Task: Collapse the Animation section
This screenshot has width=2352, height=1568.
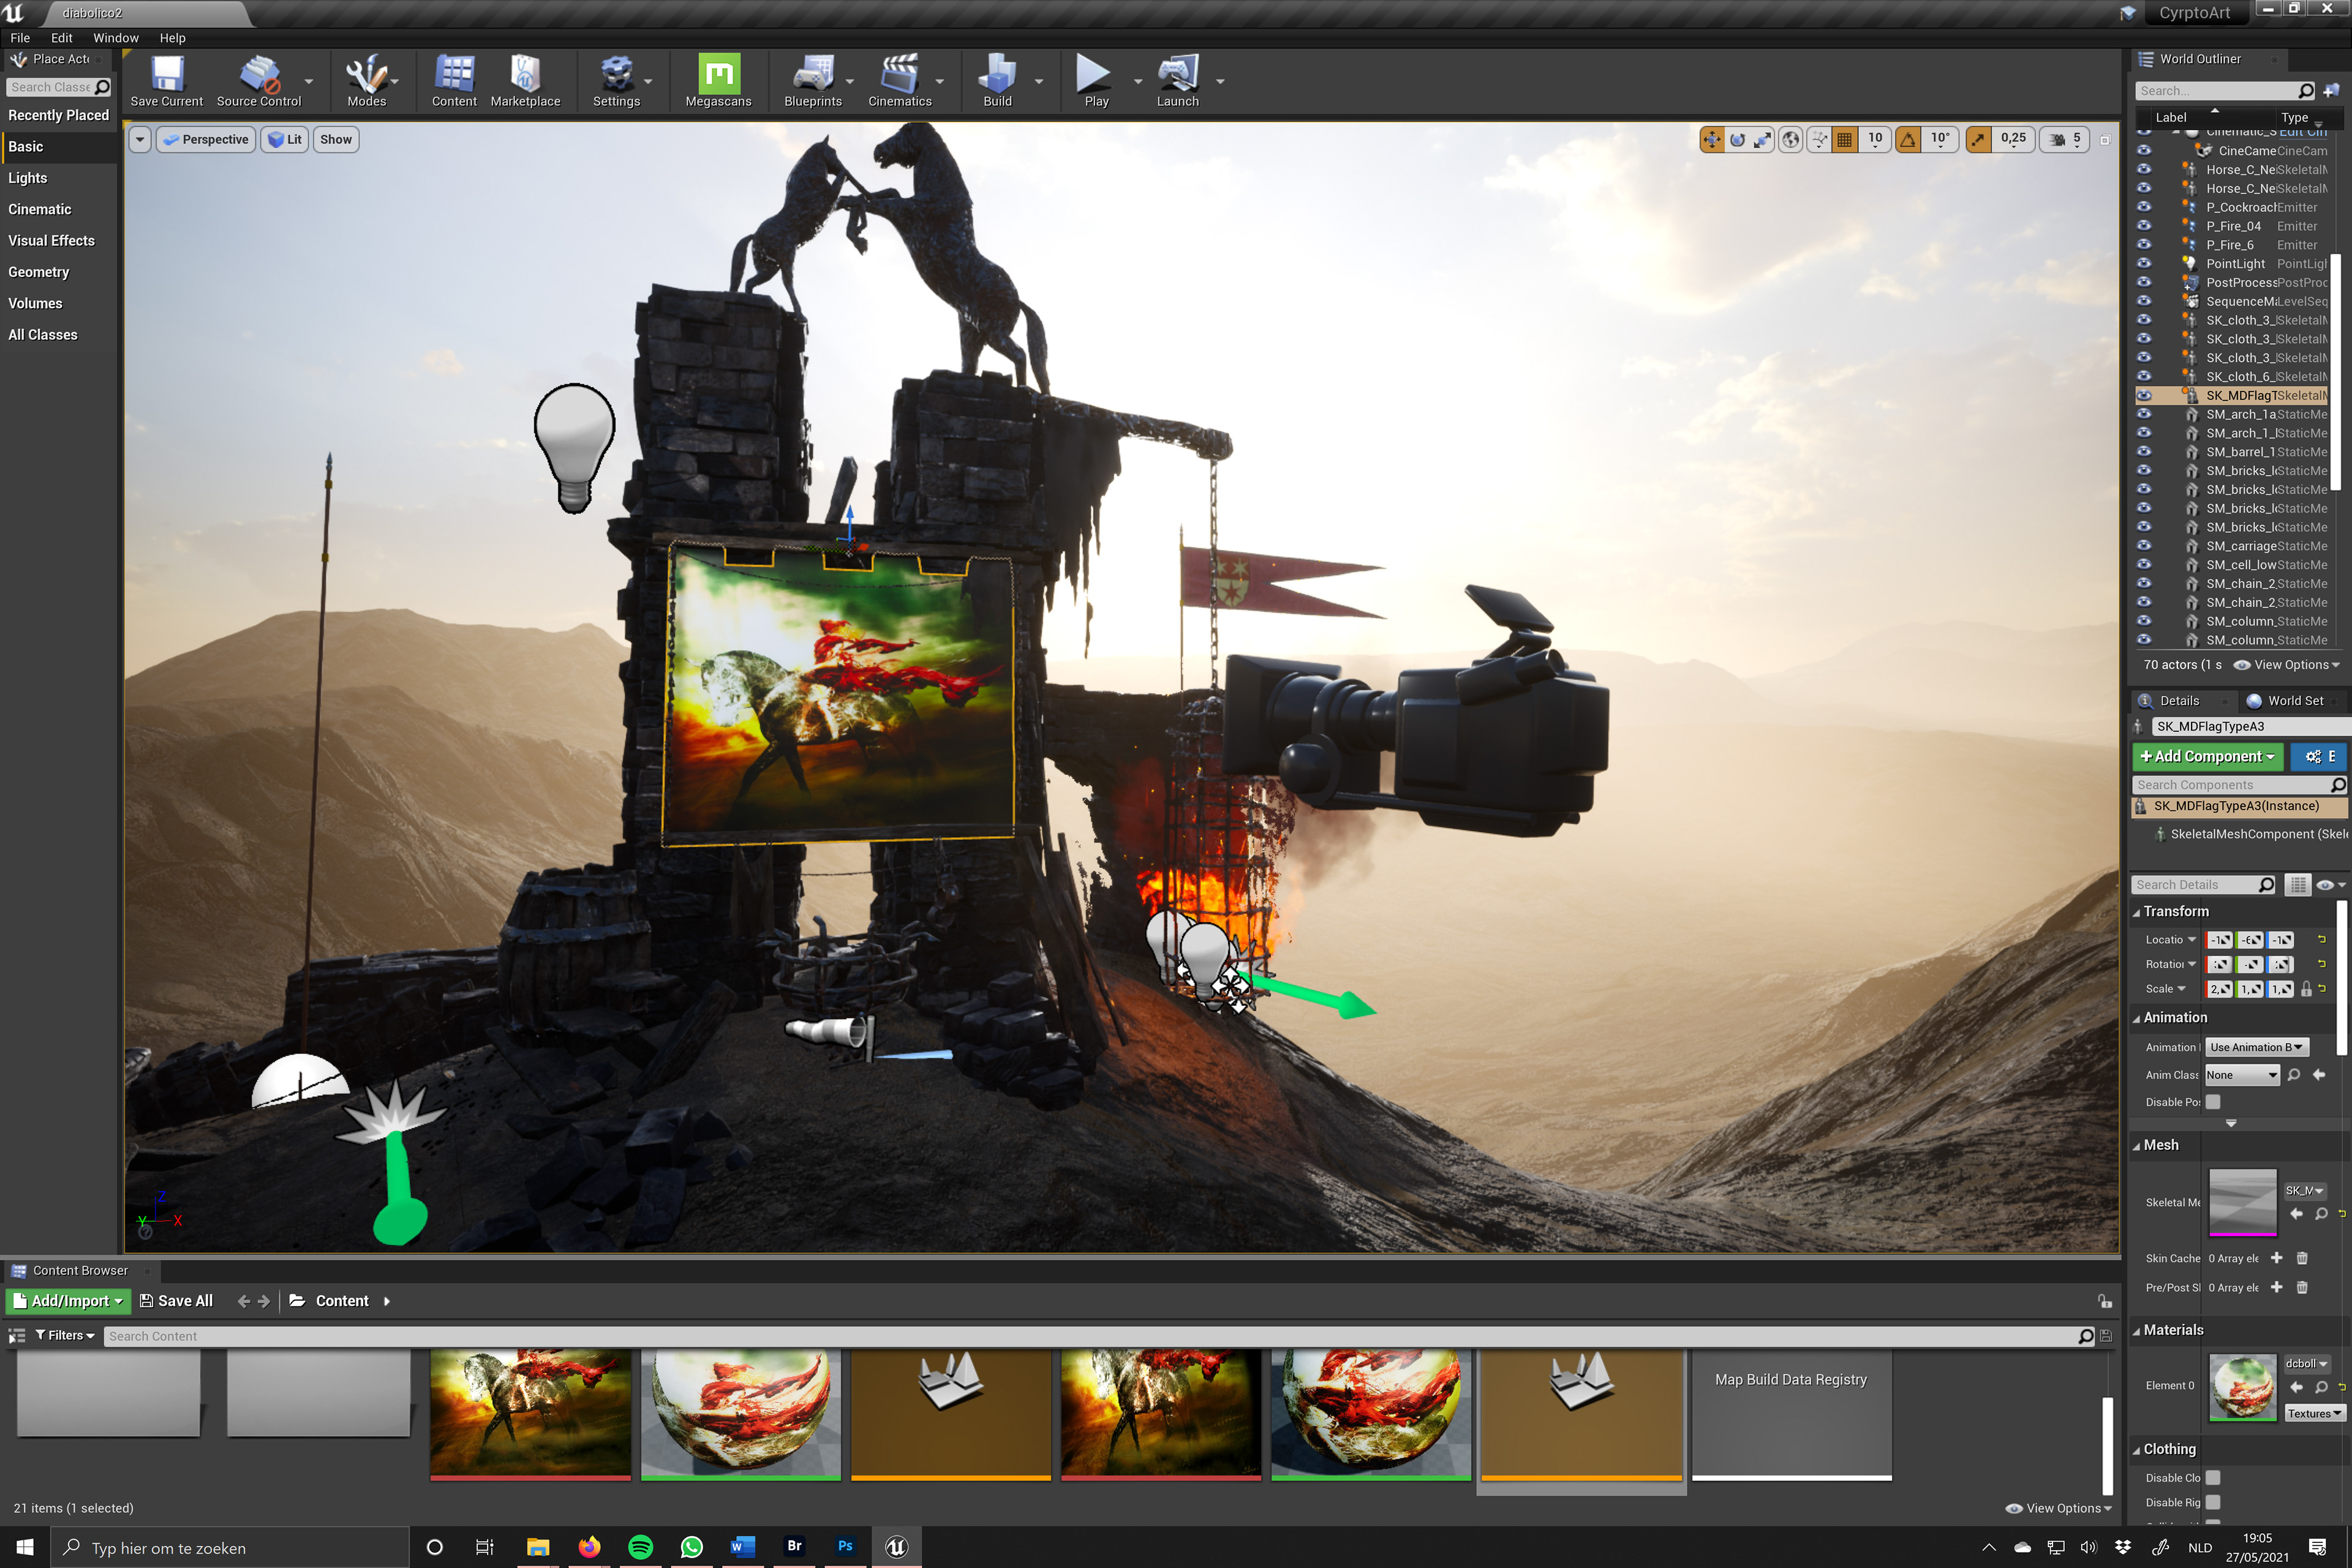Action: pyautogui.click(x=2136, y=1018)
